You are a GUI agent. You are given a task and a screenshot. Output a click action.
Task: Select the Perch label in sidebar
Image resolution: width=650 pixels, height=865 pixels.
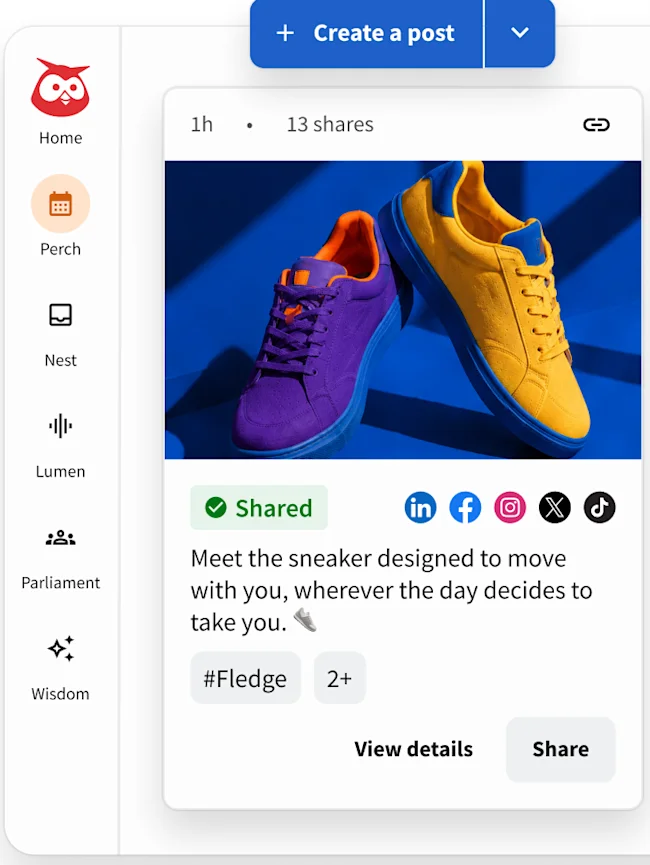click(60, 249)
